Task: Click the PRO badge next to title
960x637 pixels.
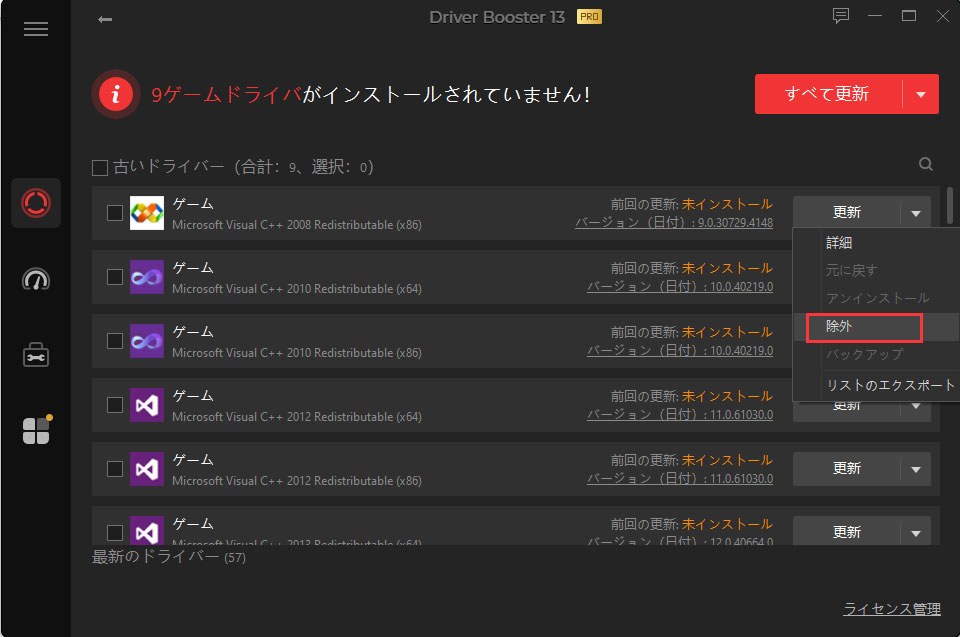Action: point(589,17)
